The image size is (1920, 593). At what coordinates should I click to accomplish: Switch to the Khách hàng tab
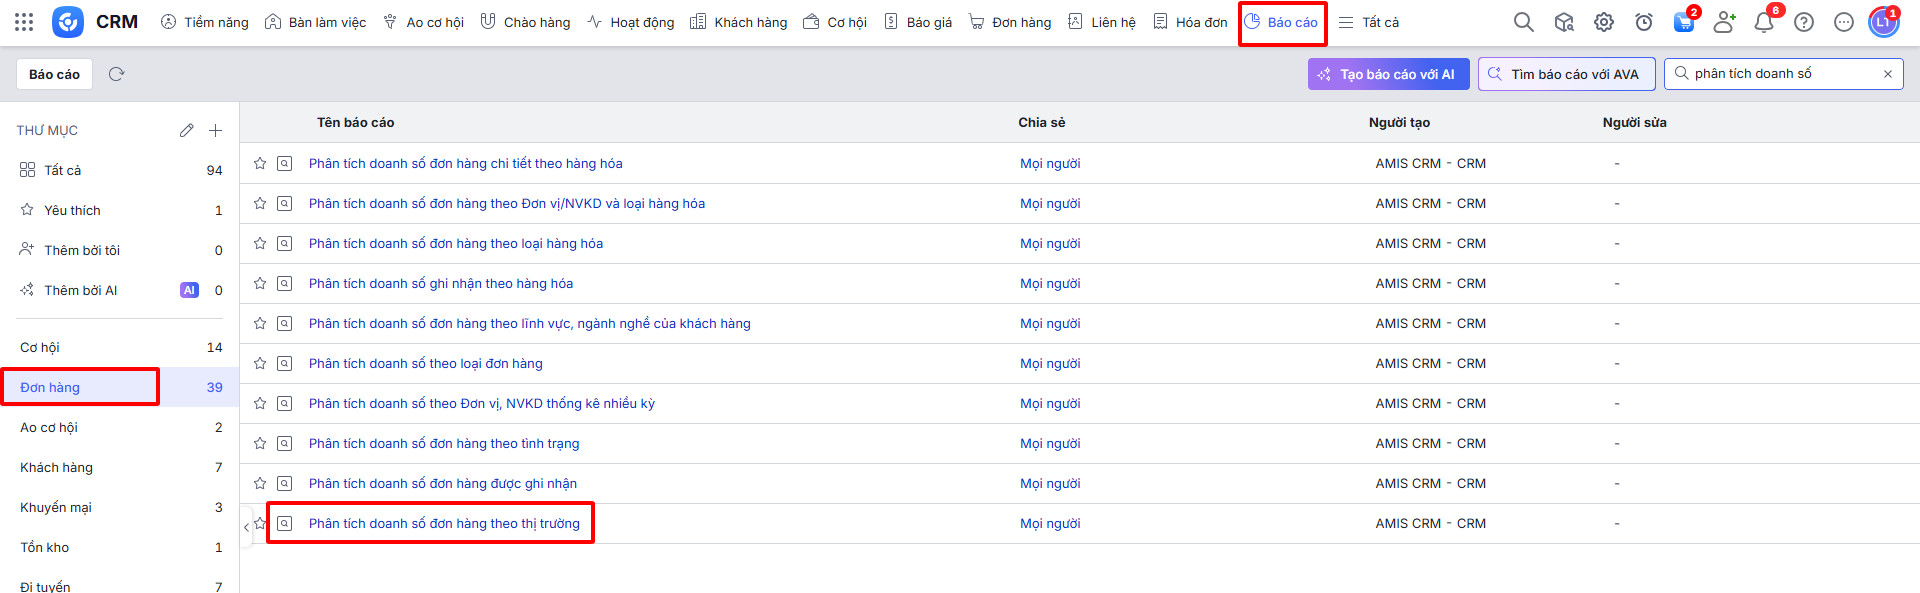coord(739,22)
